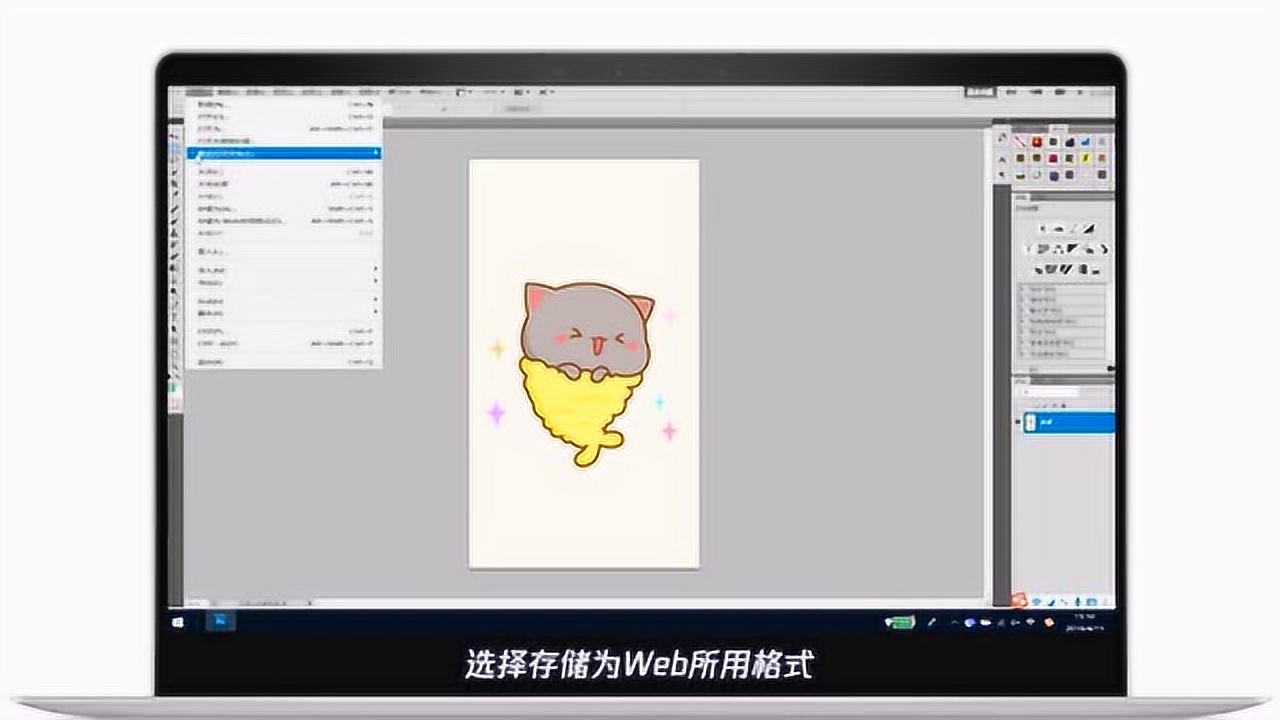Open the Windows Start menu
Viewport: 1280px width, 720px height.
pos(178,622)
